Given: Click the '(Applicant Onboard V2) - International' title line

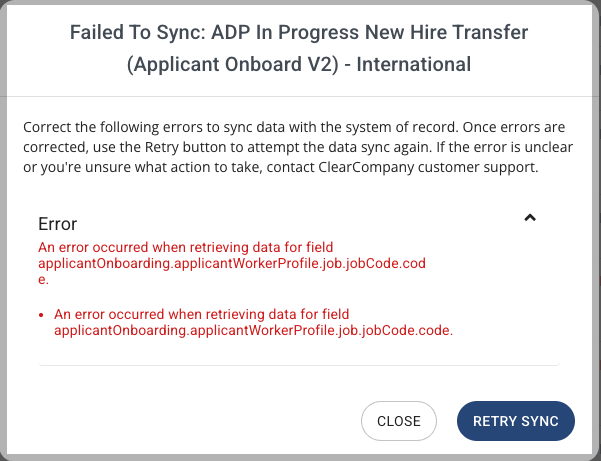Looking at the screenshot, I should click(299, 64).
